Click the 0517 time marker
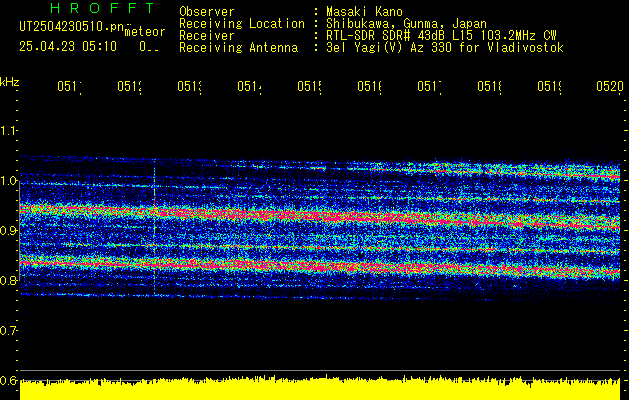Viewport: 629px width, 400px height. pyautogui.click(x=430, y=86)
